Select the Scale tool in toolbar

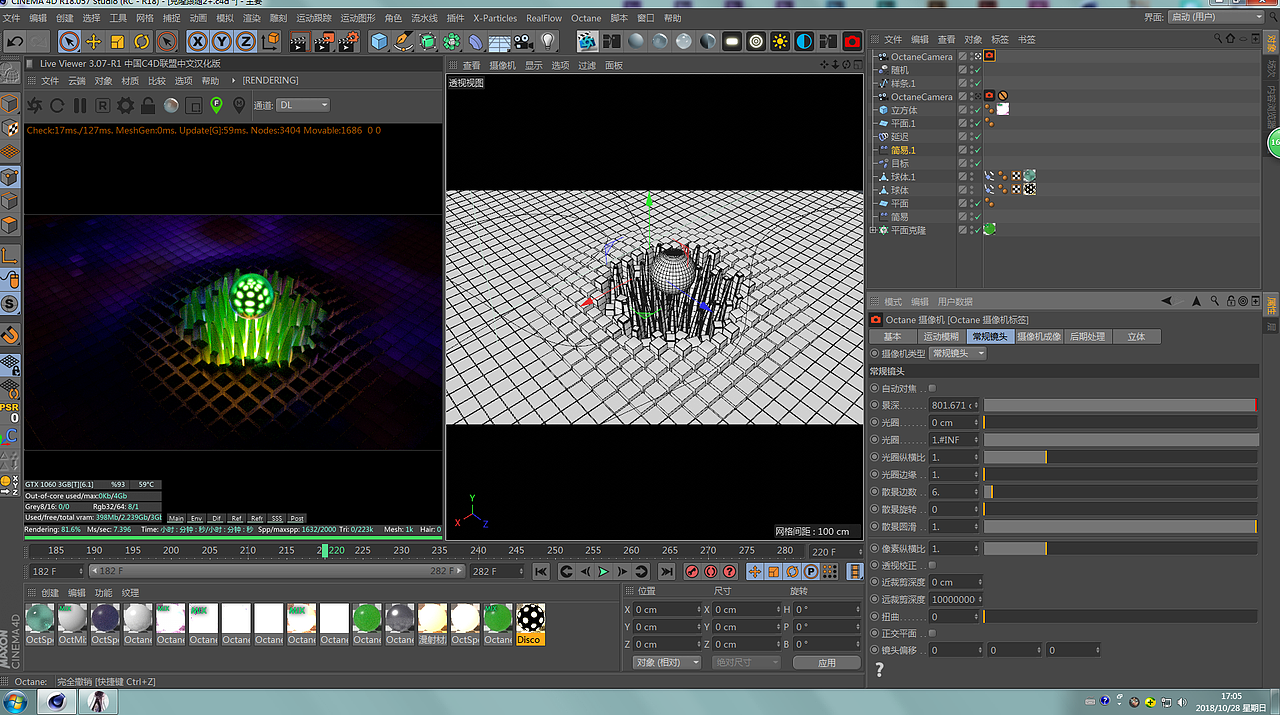click(x=117, y=41)
